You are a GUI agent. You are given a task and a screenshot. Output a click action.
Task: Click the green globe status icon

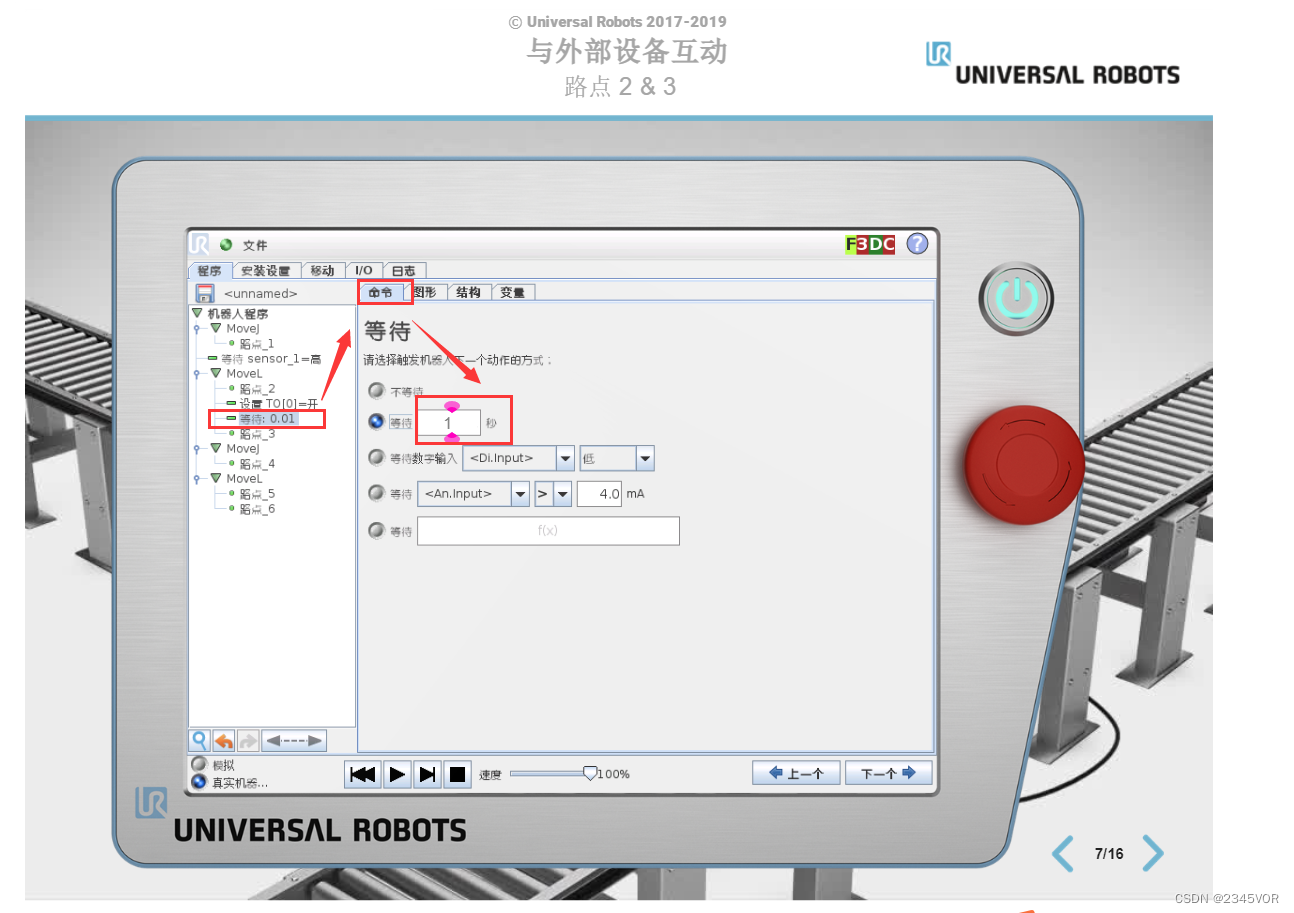coord(226,245)
